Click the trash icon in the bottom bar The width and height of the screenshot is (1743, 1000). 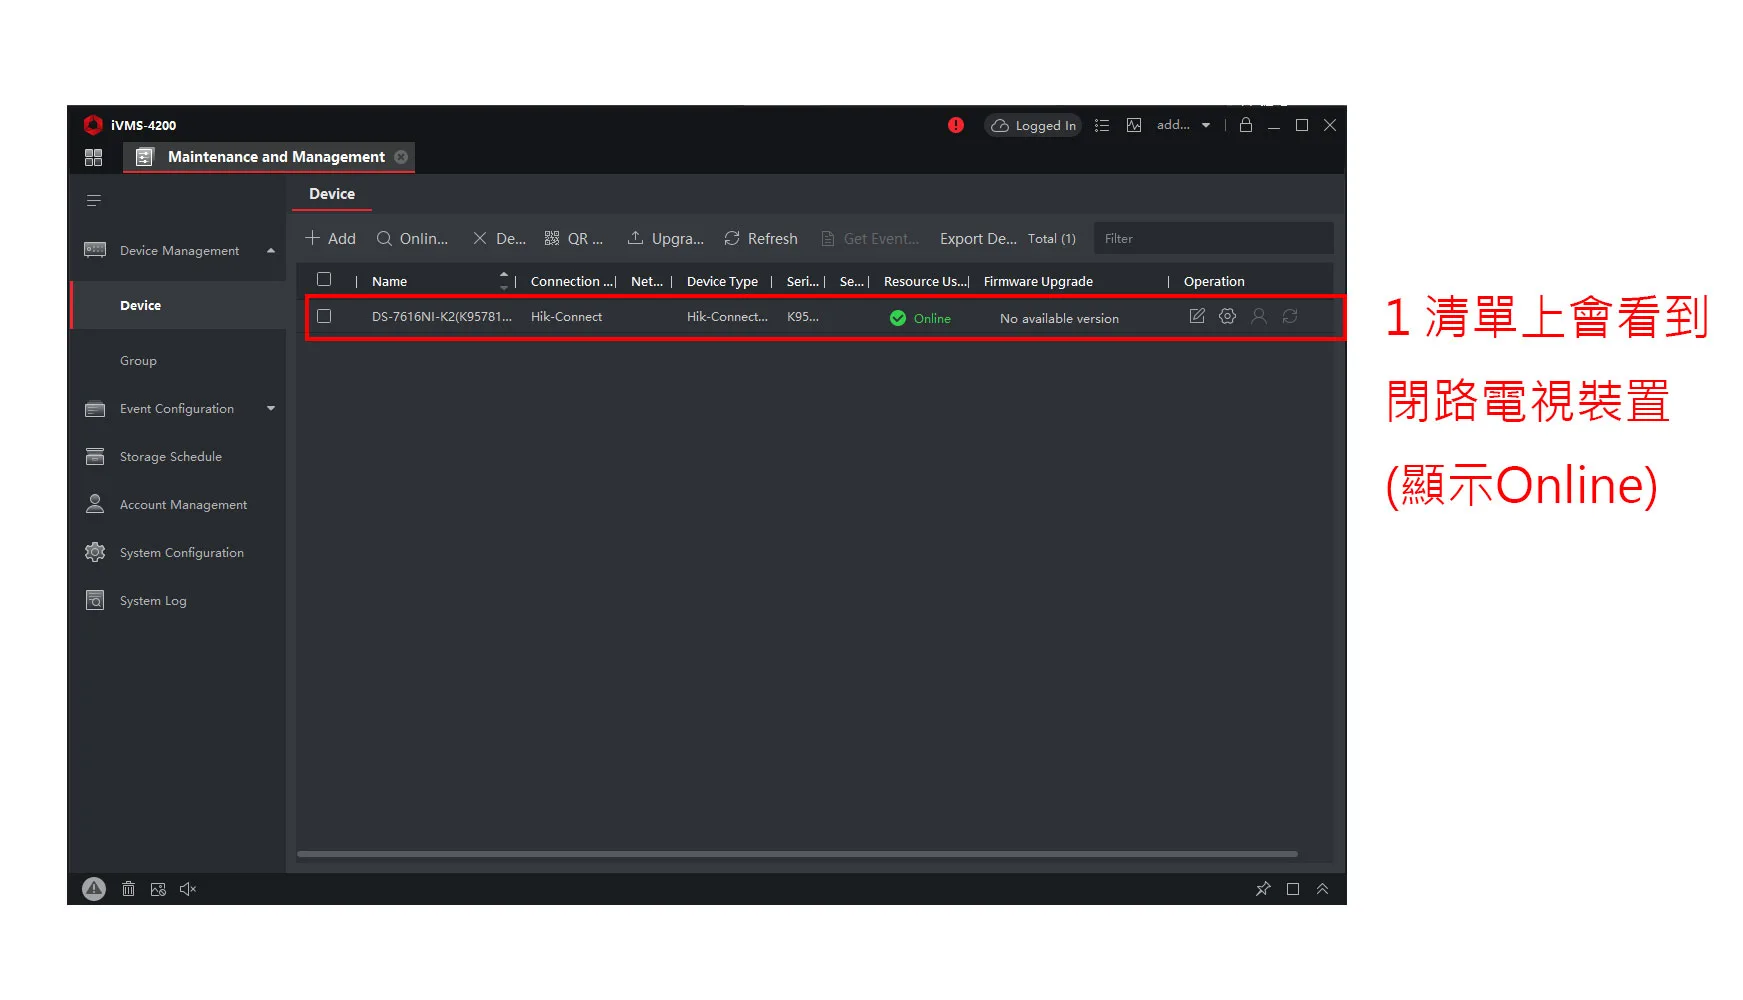tap(128, 889)
